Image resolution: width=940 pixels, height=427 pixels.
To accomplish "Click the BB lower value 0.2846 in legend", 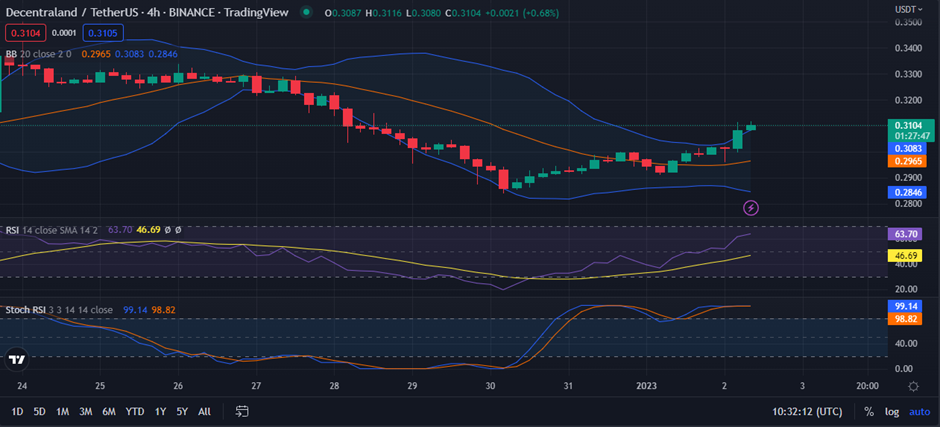I will coord(163,54).
